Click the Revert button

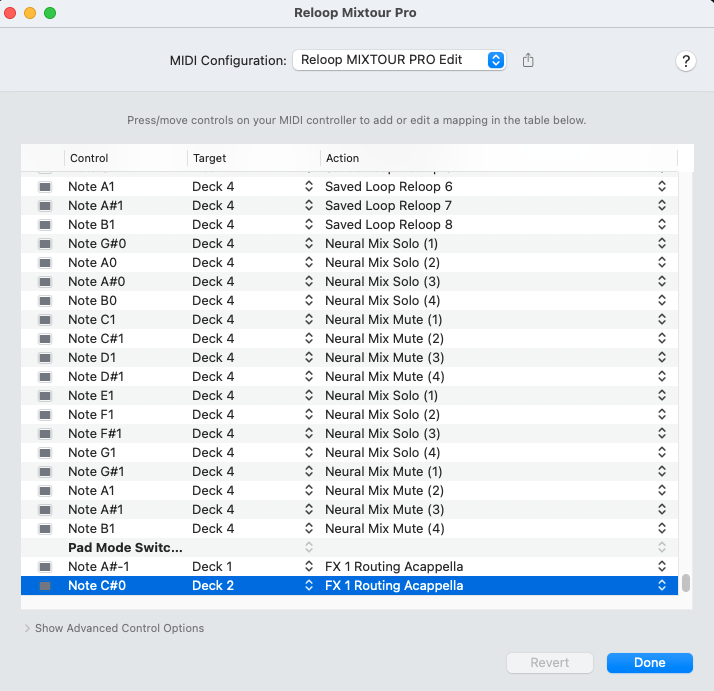coord(550,663)
